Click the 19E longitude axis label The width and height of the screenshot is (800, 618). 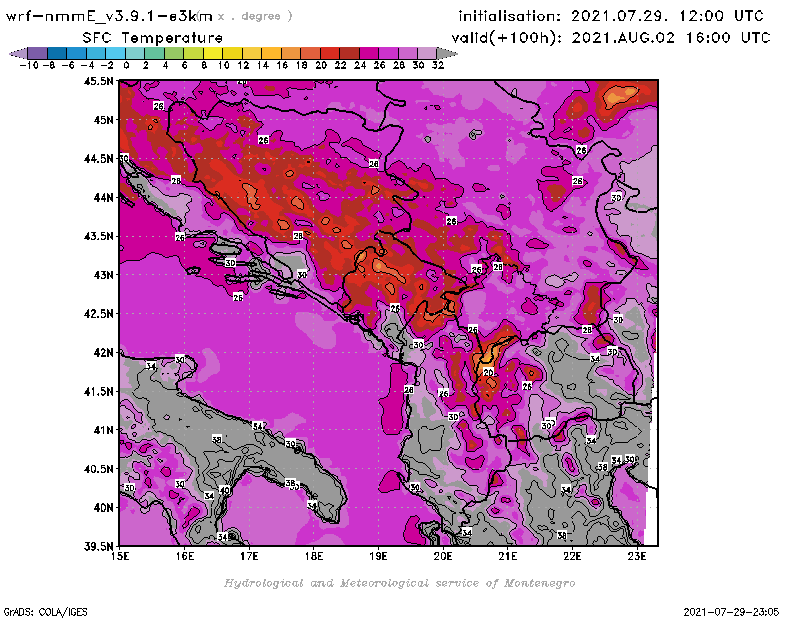[378, 557]
